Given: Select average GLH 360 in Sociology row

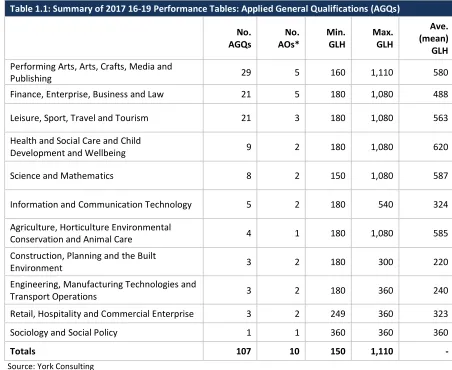Looking at the screenshot, I should click(440, 332).
